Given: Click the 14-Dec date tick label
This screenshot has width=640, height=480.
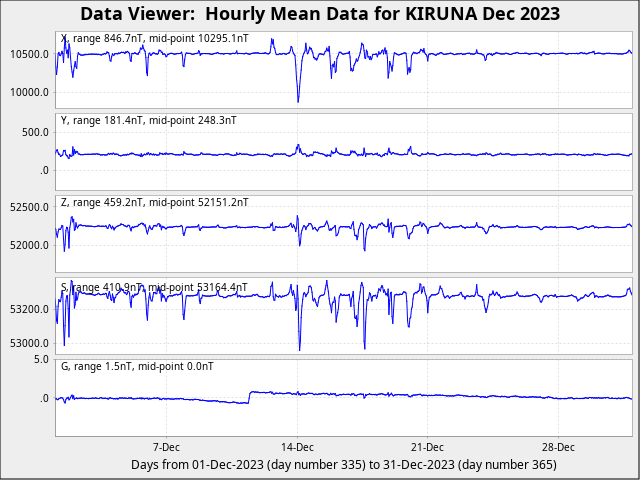Looking at the screenshot, I should (x=297, y=447).
